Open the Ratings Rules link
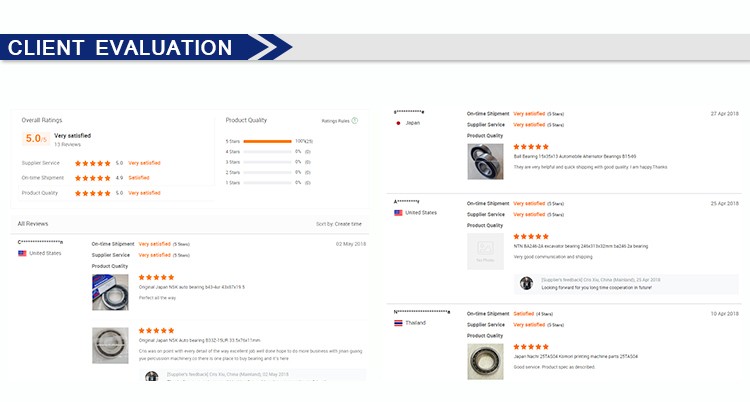This screenshot has width=750, height=402. point(335,121)
